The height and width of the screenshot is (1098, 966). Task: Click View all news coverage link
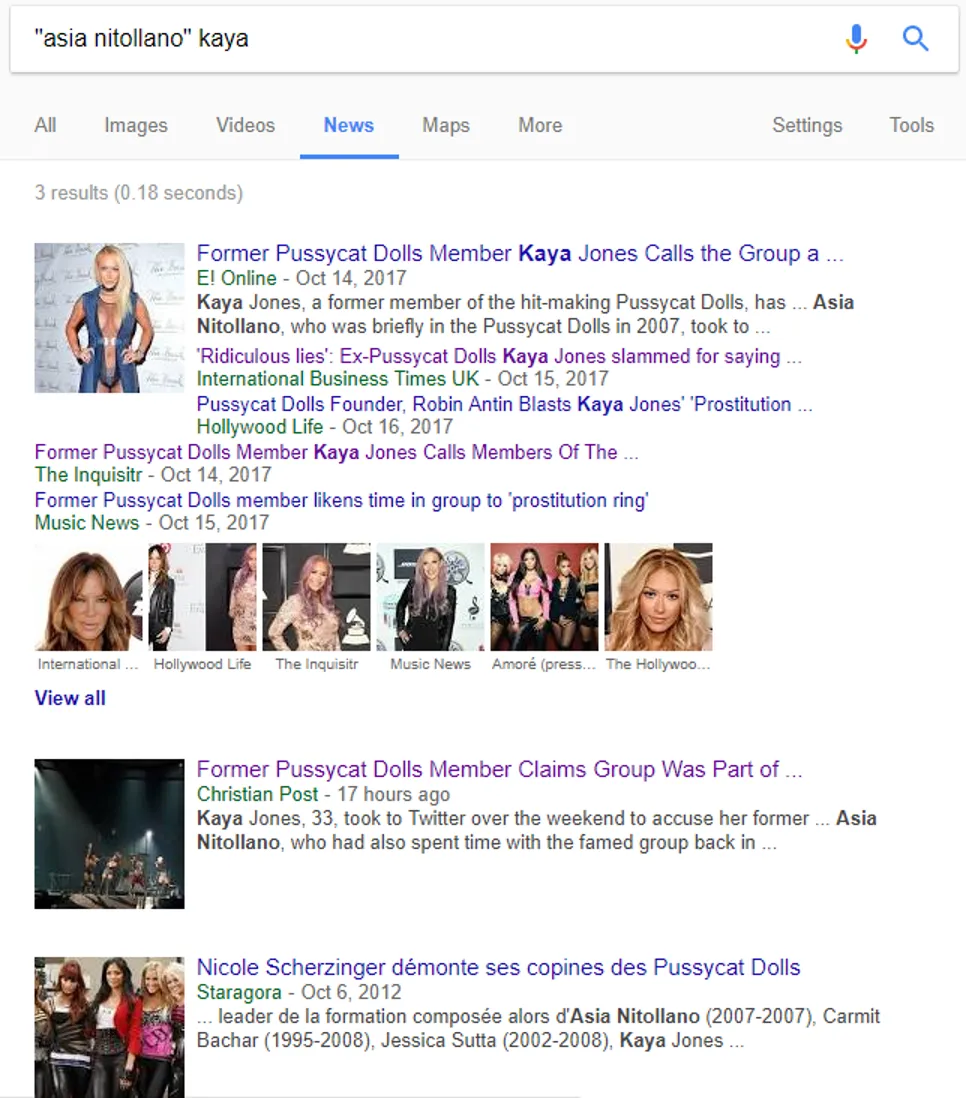70,698
